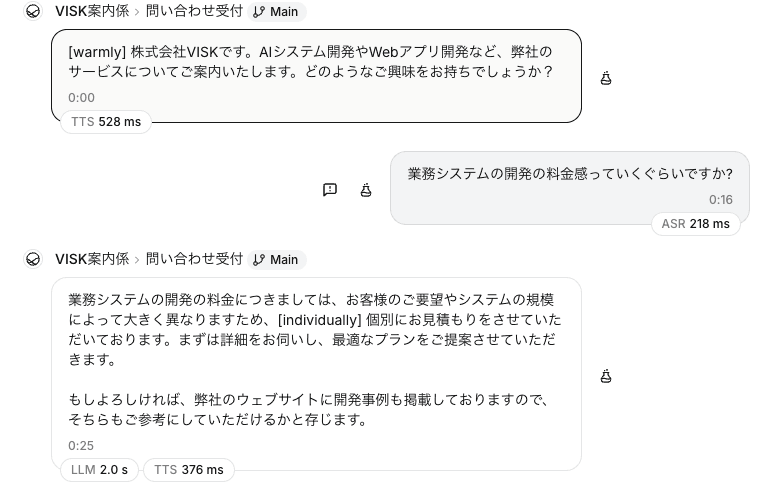Click the TTS 376 ms latency badge
Screen dimensions: 774x482
pyautogui.click(x=189, y=470)
